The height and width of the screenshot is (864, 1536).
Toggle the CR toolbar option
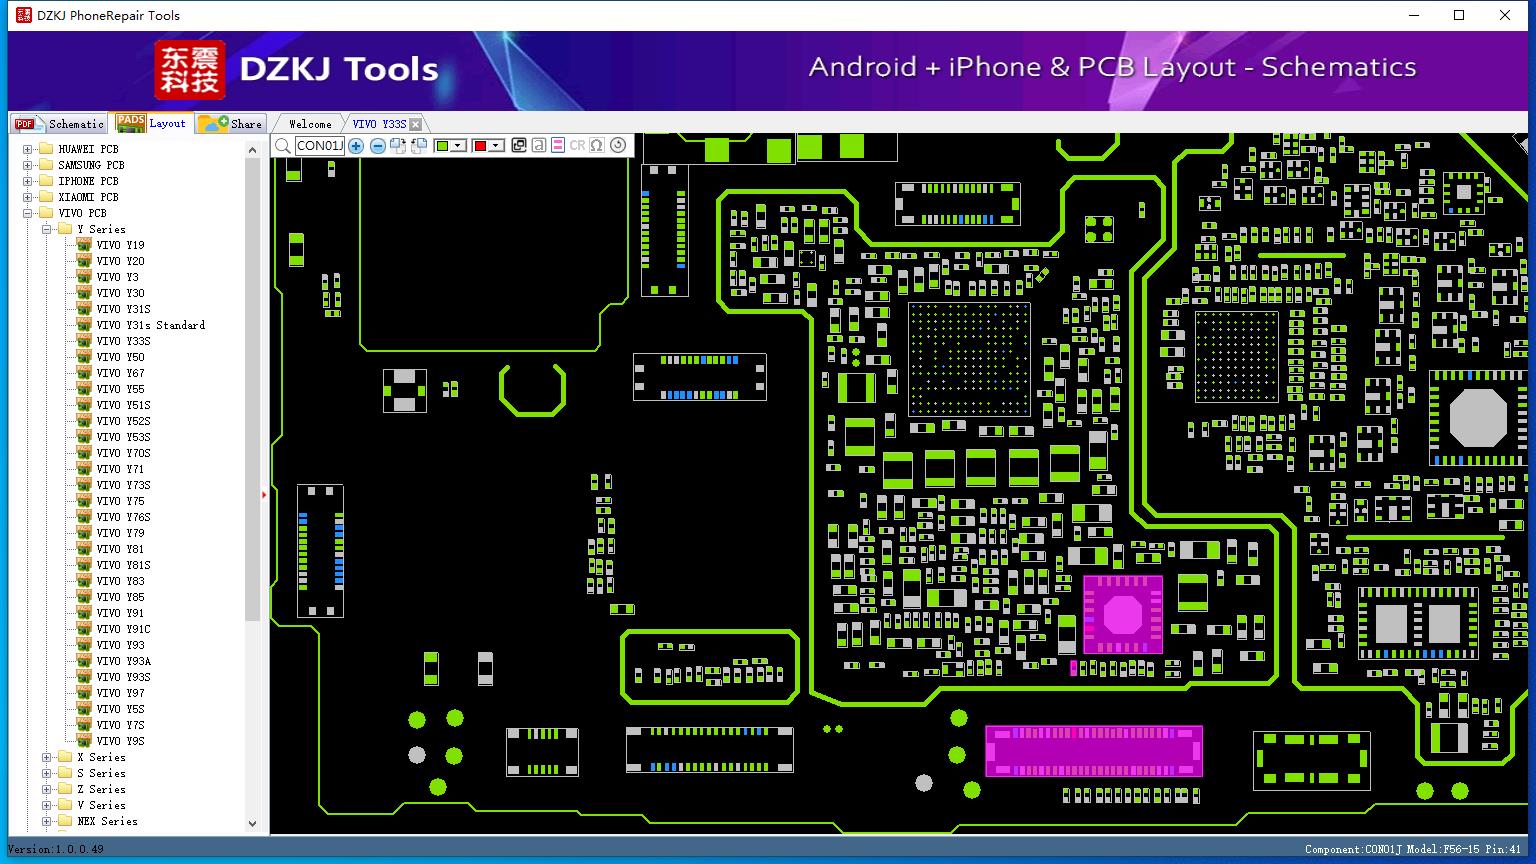[x=577, y=146]
